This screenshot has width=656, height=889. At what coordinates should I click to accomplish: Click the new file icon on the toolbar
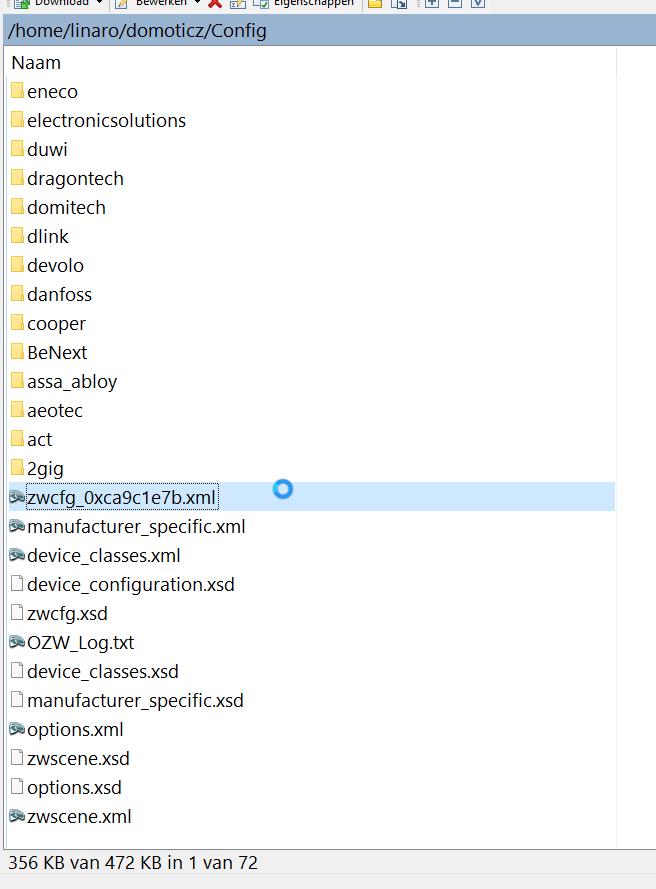[x=398, y=4]
